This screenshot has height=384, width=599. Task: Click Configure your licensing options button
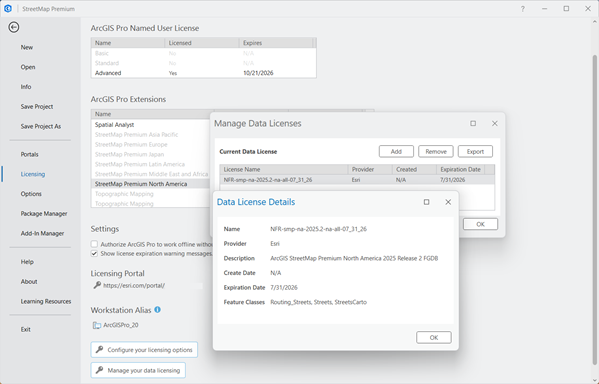(144, 350)
